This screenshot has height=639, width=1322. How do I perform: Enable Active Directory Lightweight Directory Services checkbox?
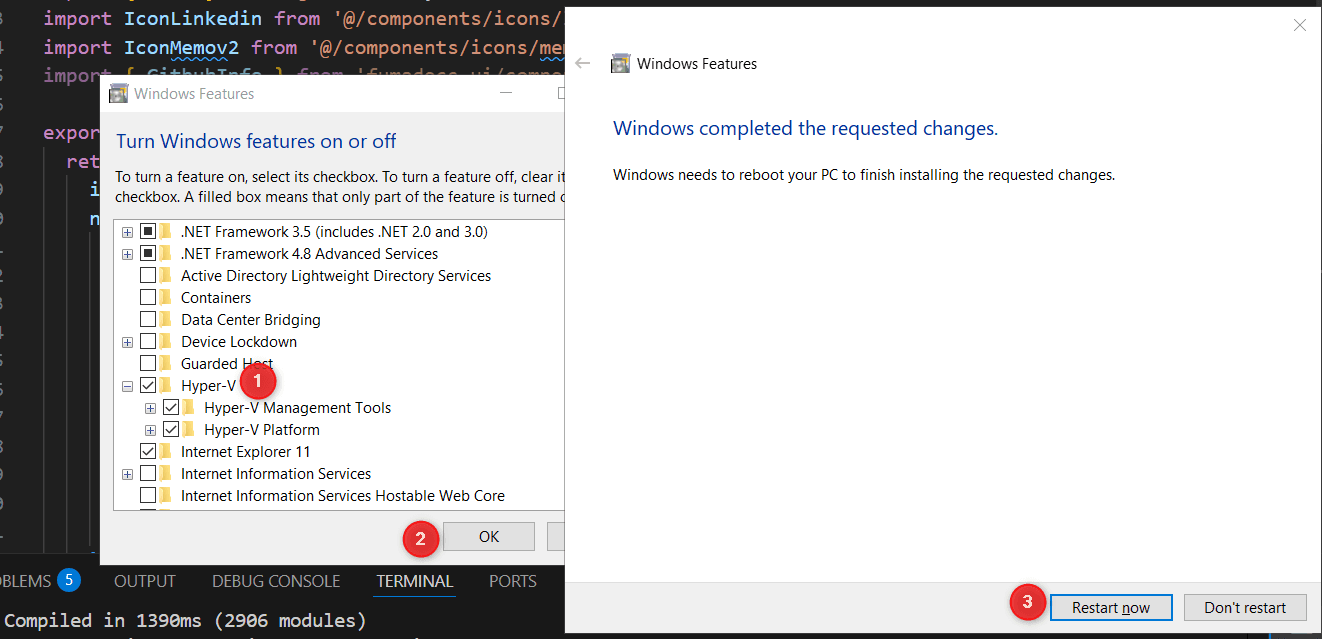pos(148,276)
